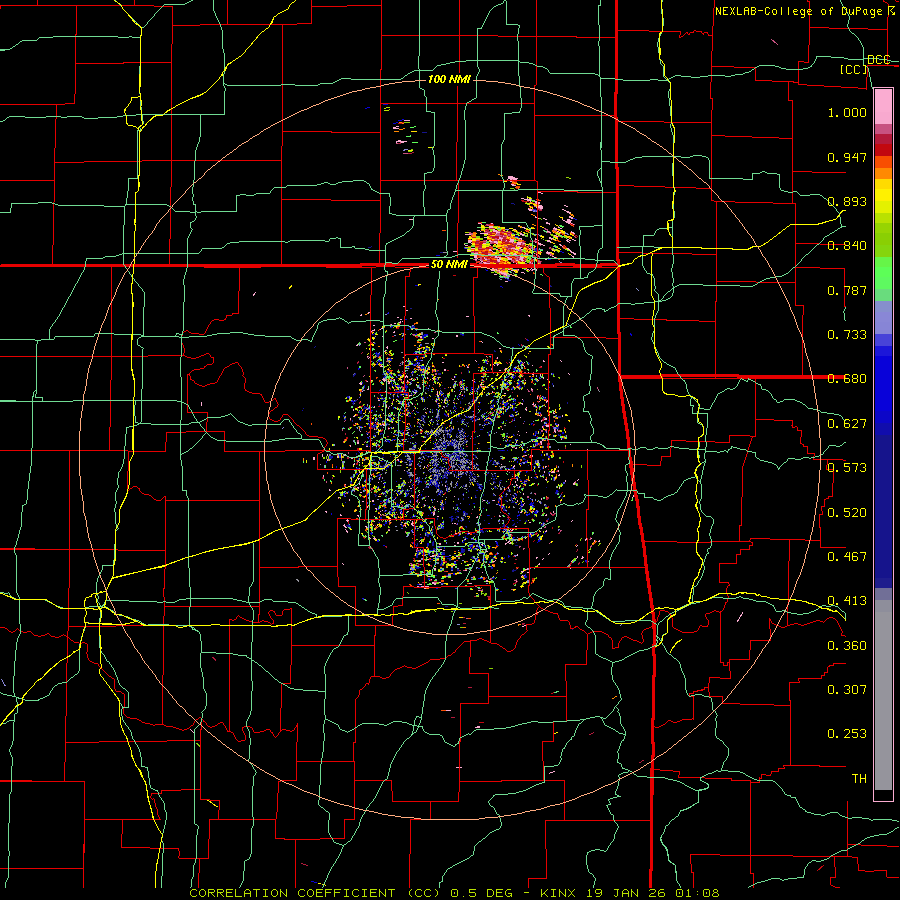Click the "CORRELATION COEFFICIENT (CC)" caption text

(315, 893)
